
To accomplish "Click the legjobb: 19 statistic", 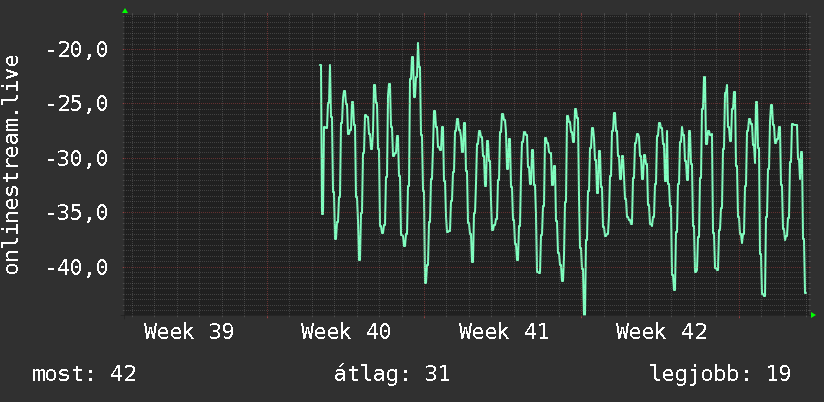I will pyautogui.click(x=720, y=374).
